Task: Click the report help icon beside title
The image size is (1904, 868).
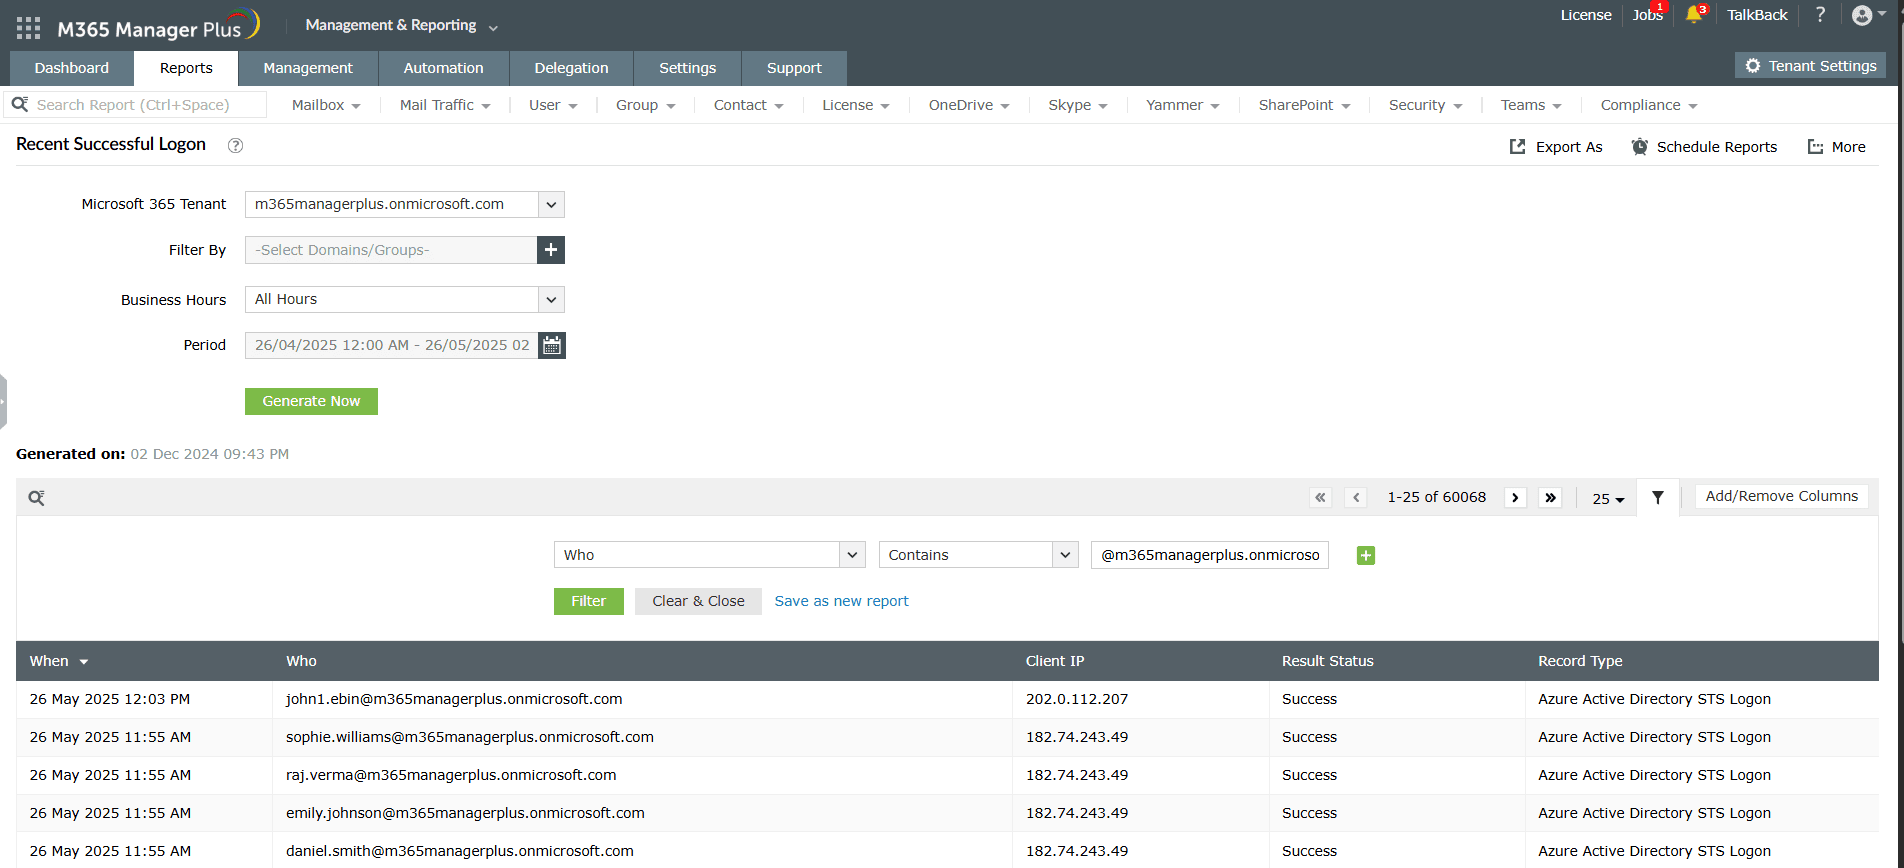Action: [x=235, y=145]
